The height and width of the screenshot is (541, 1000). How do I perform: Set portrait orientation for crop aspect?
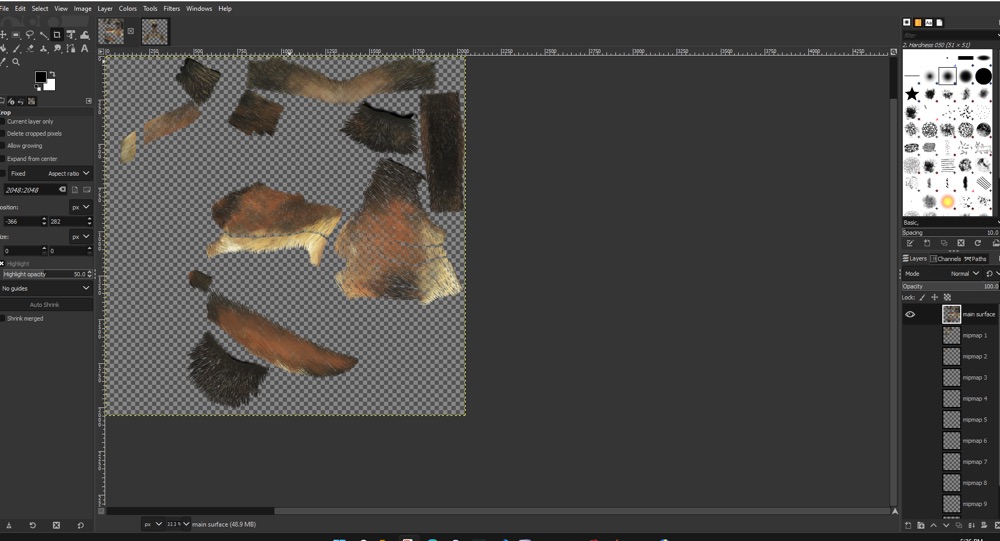75,189
